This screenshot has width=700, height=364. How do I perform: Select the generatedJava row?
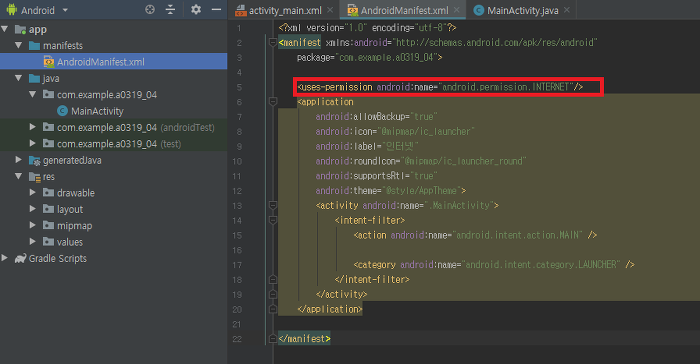(x=113, y=160)
